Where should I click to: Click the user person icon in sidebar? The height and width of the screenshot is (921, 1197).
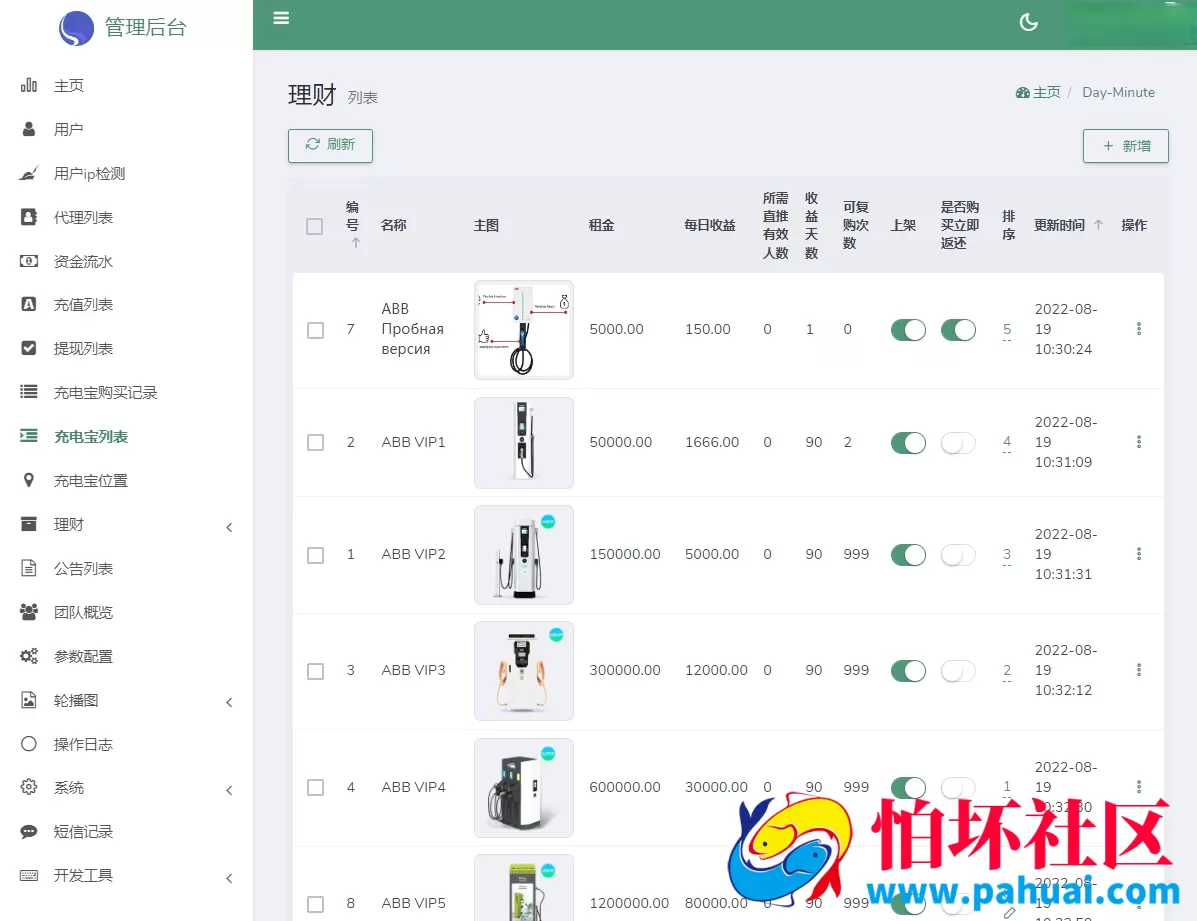pos(28,129)
